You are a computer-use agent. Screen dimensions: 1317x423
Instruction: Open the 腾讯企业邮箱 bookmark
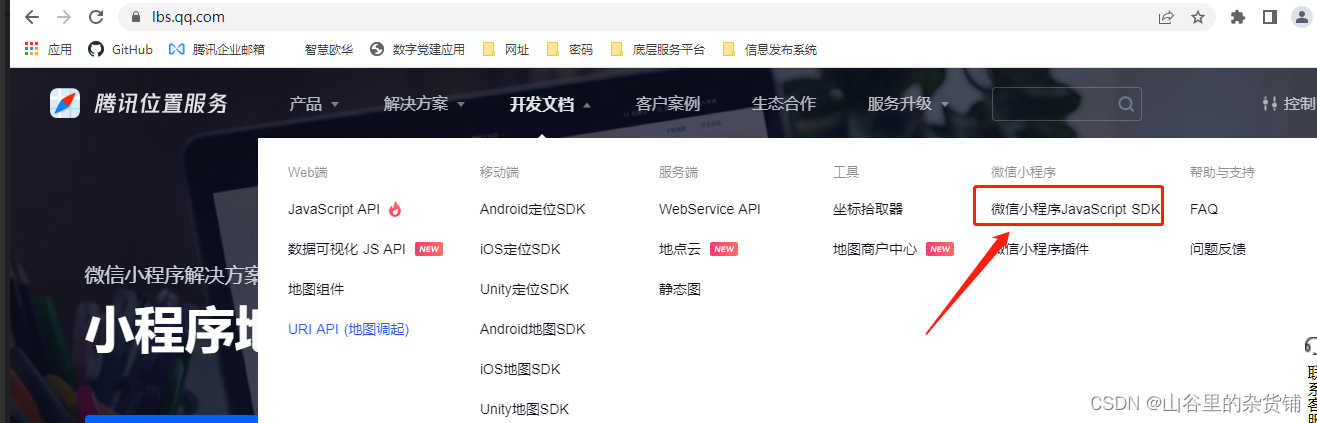point(217,49)
